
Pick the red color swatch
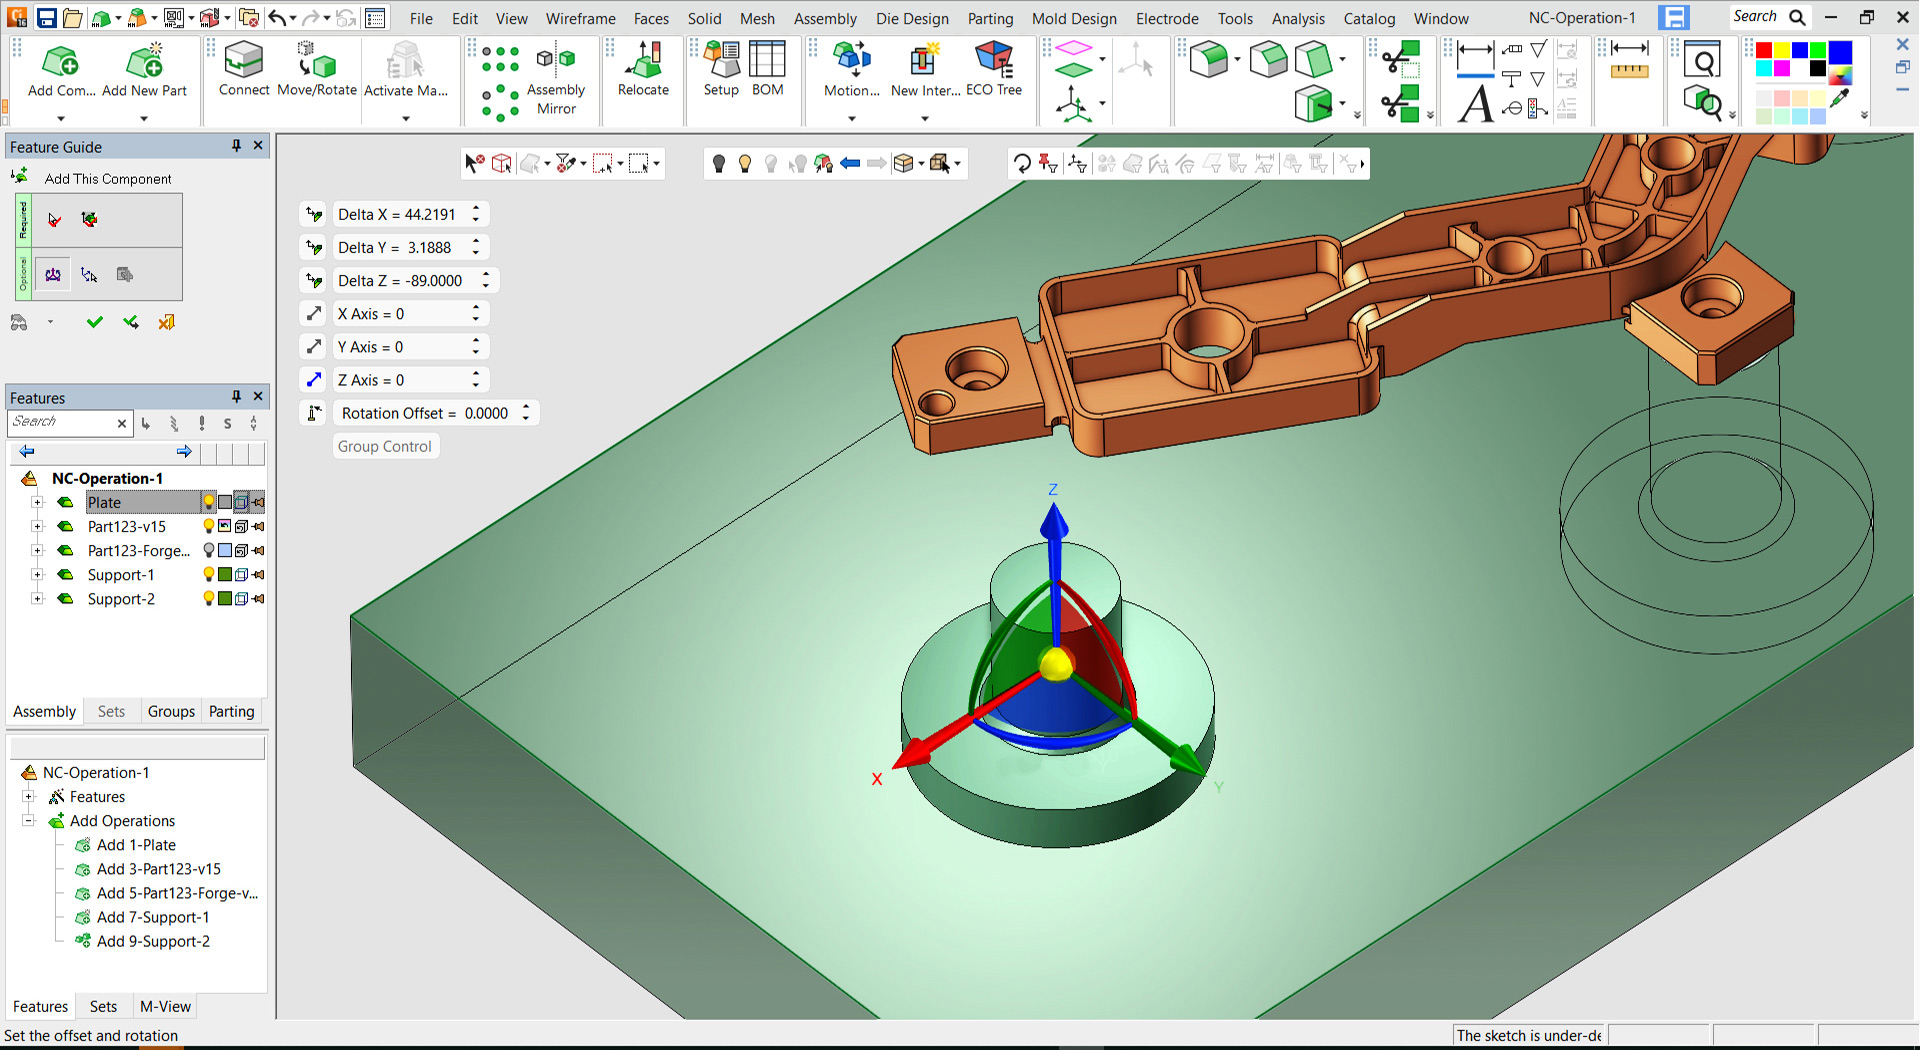click(1764, 51)
